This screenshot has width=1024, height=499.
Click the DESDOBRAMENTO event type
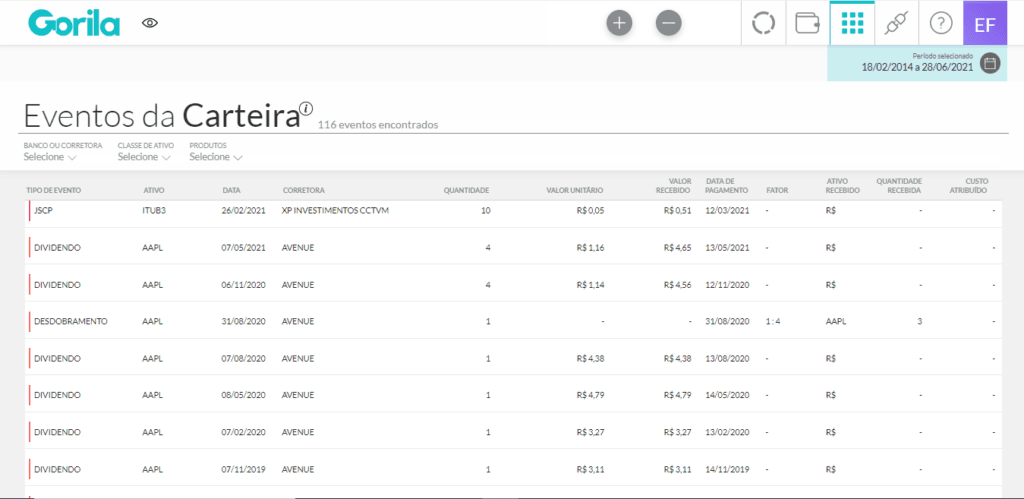[71, 321]
